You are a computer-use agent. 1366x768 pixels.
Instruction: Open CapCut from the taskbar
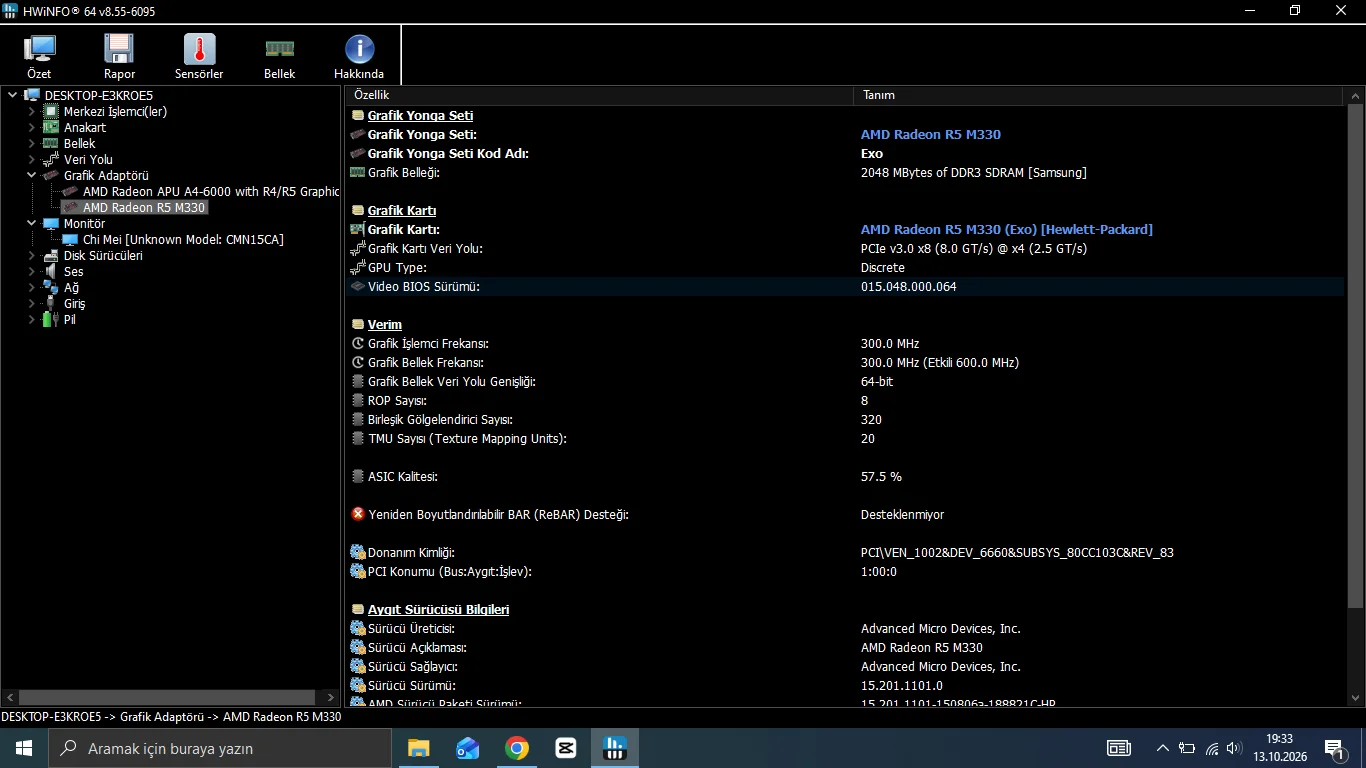tap(565, 748)
